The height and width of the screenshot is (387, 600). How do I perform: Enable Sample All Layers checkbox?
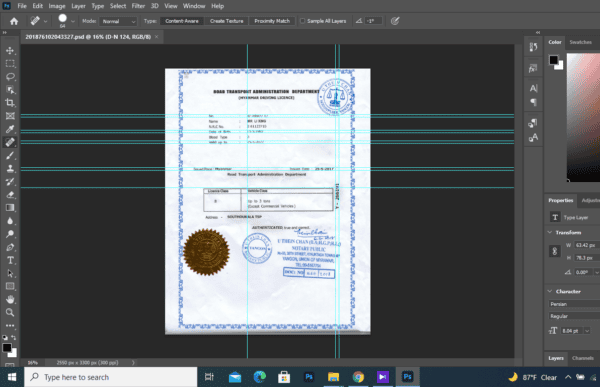tap(302, 21)
